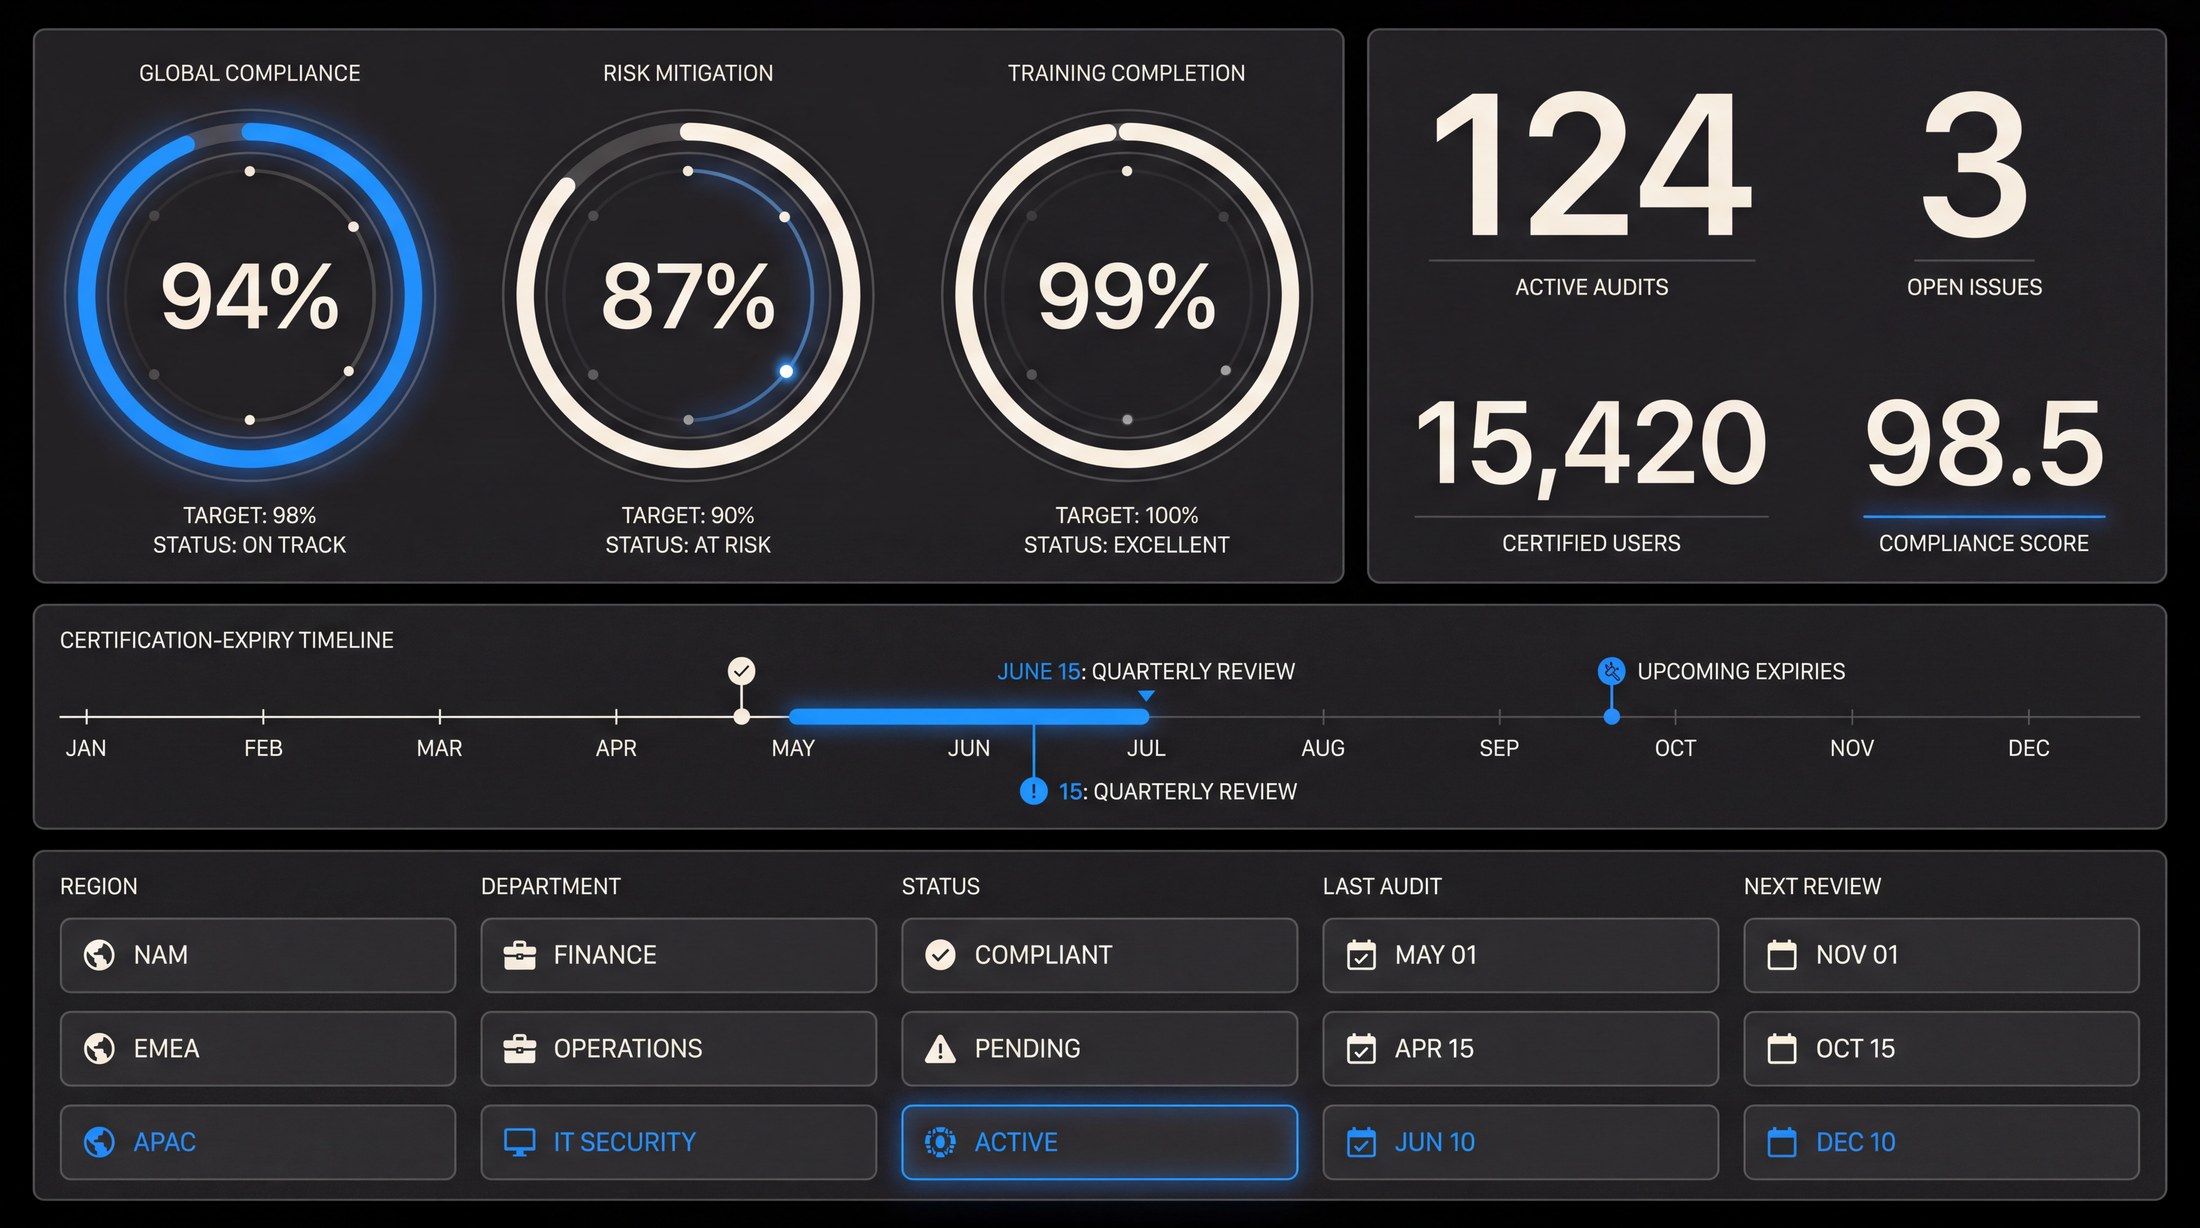Click the LAST AUDIT column header

1382,886
